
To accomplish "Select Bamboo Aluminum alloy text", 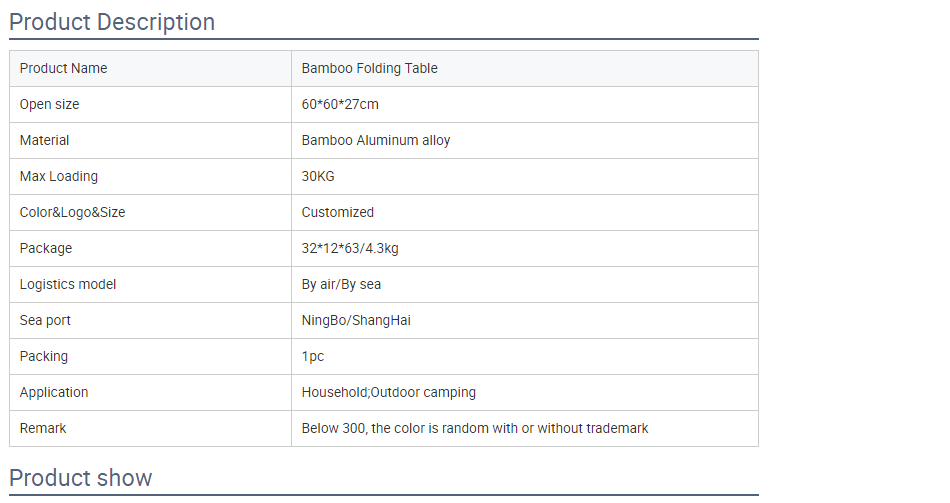I will pyautogui.click(x=376, y=141).
